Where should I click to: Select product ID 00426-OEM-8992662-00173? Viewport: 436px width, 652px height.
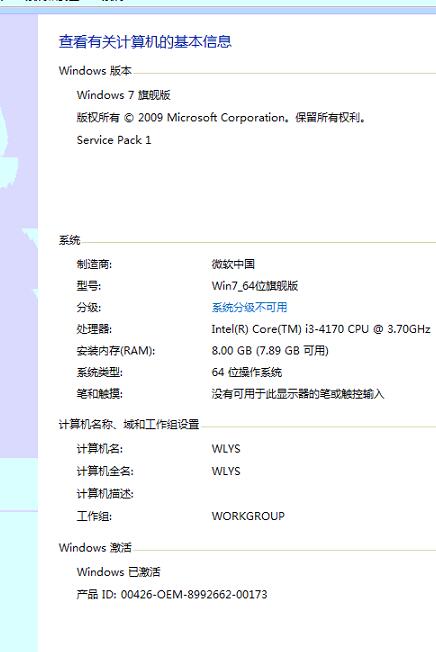pos(172,595)
